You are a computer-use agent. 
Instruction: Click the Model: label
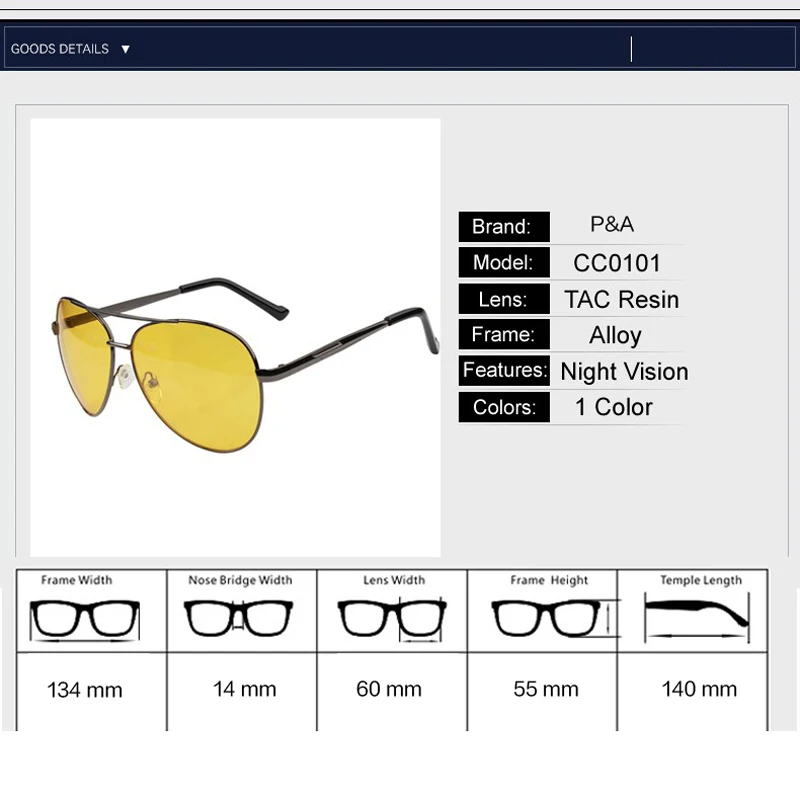504,262
